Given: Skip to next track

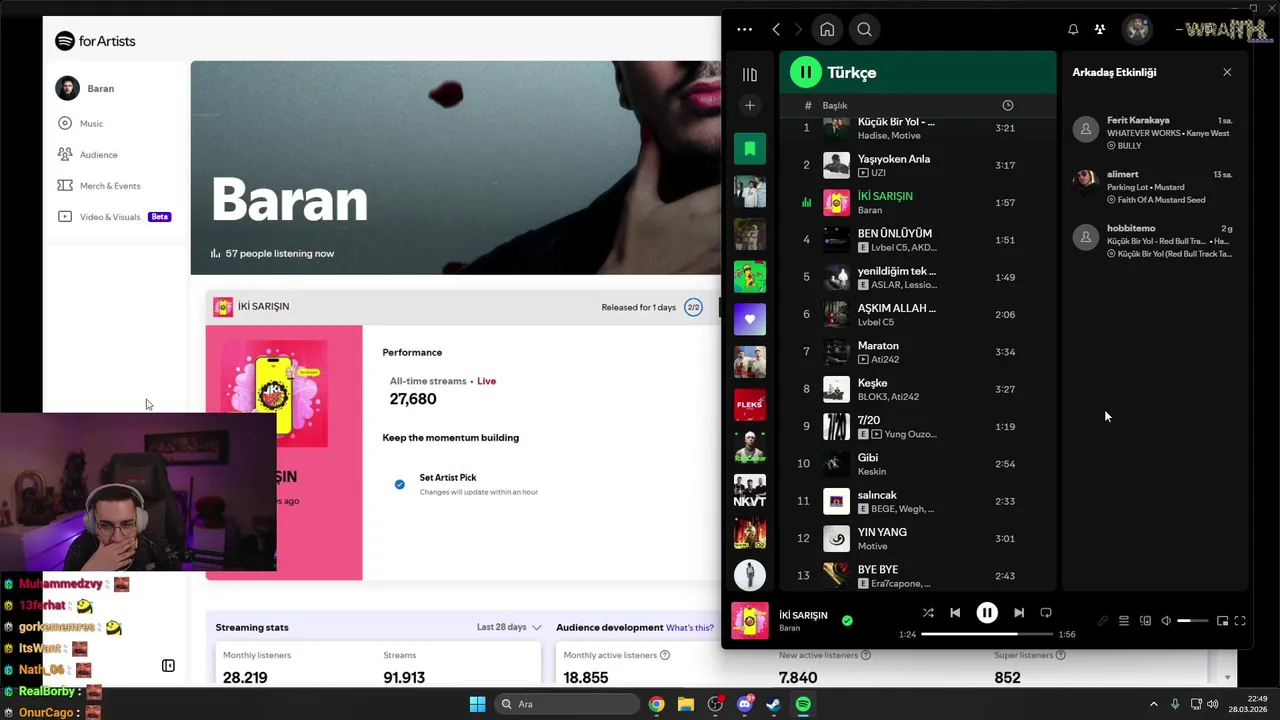Looking at the screenshot, I should click(x=1019, y=613).
